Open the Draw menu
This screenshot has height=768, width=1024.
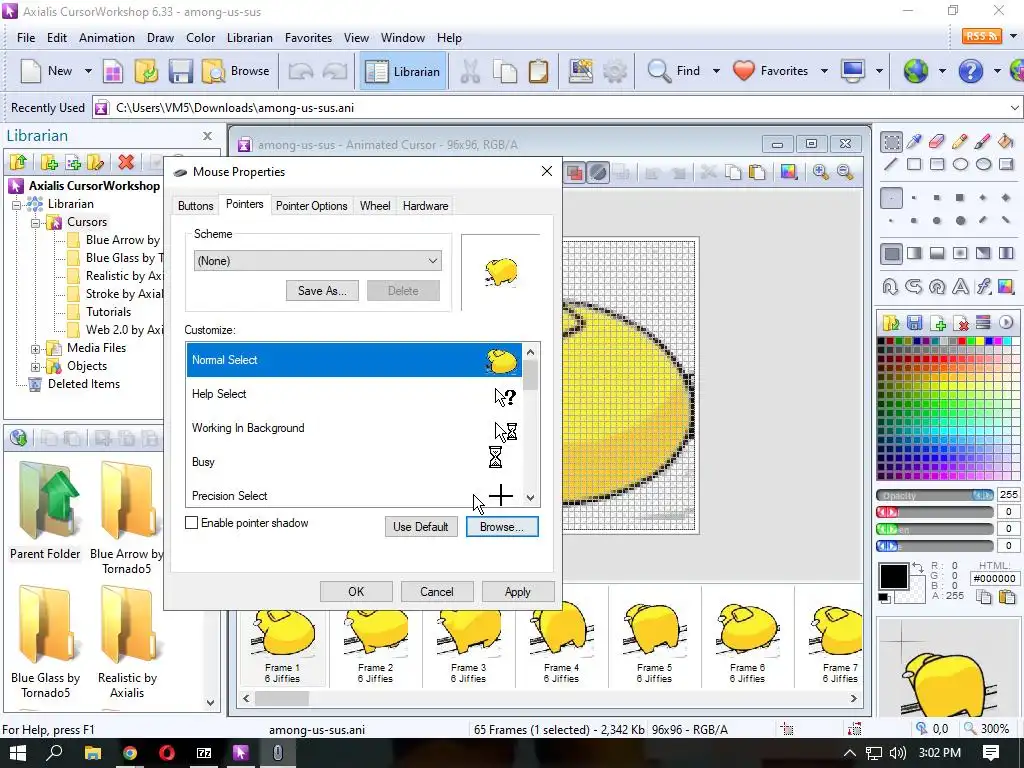(x=160, y=38)
